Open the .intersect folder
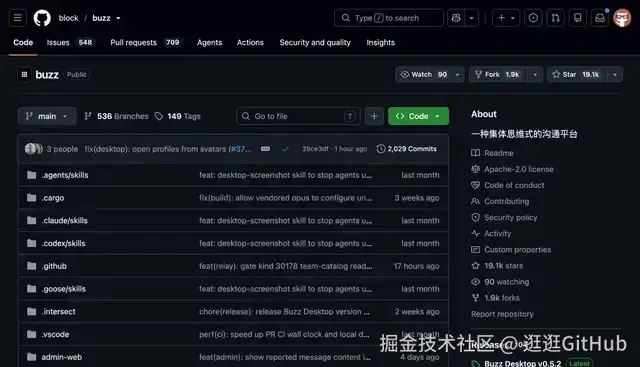Screen dimensions: 640x367 point(58,312)
